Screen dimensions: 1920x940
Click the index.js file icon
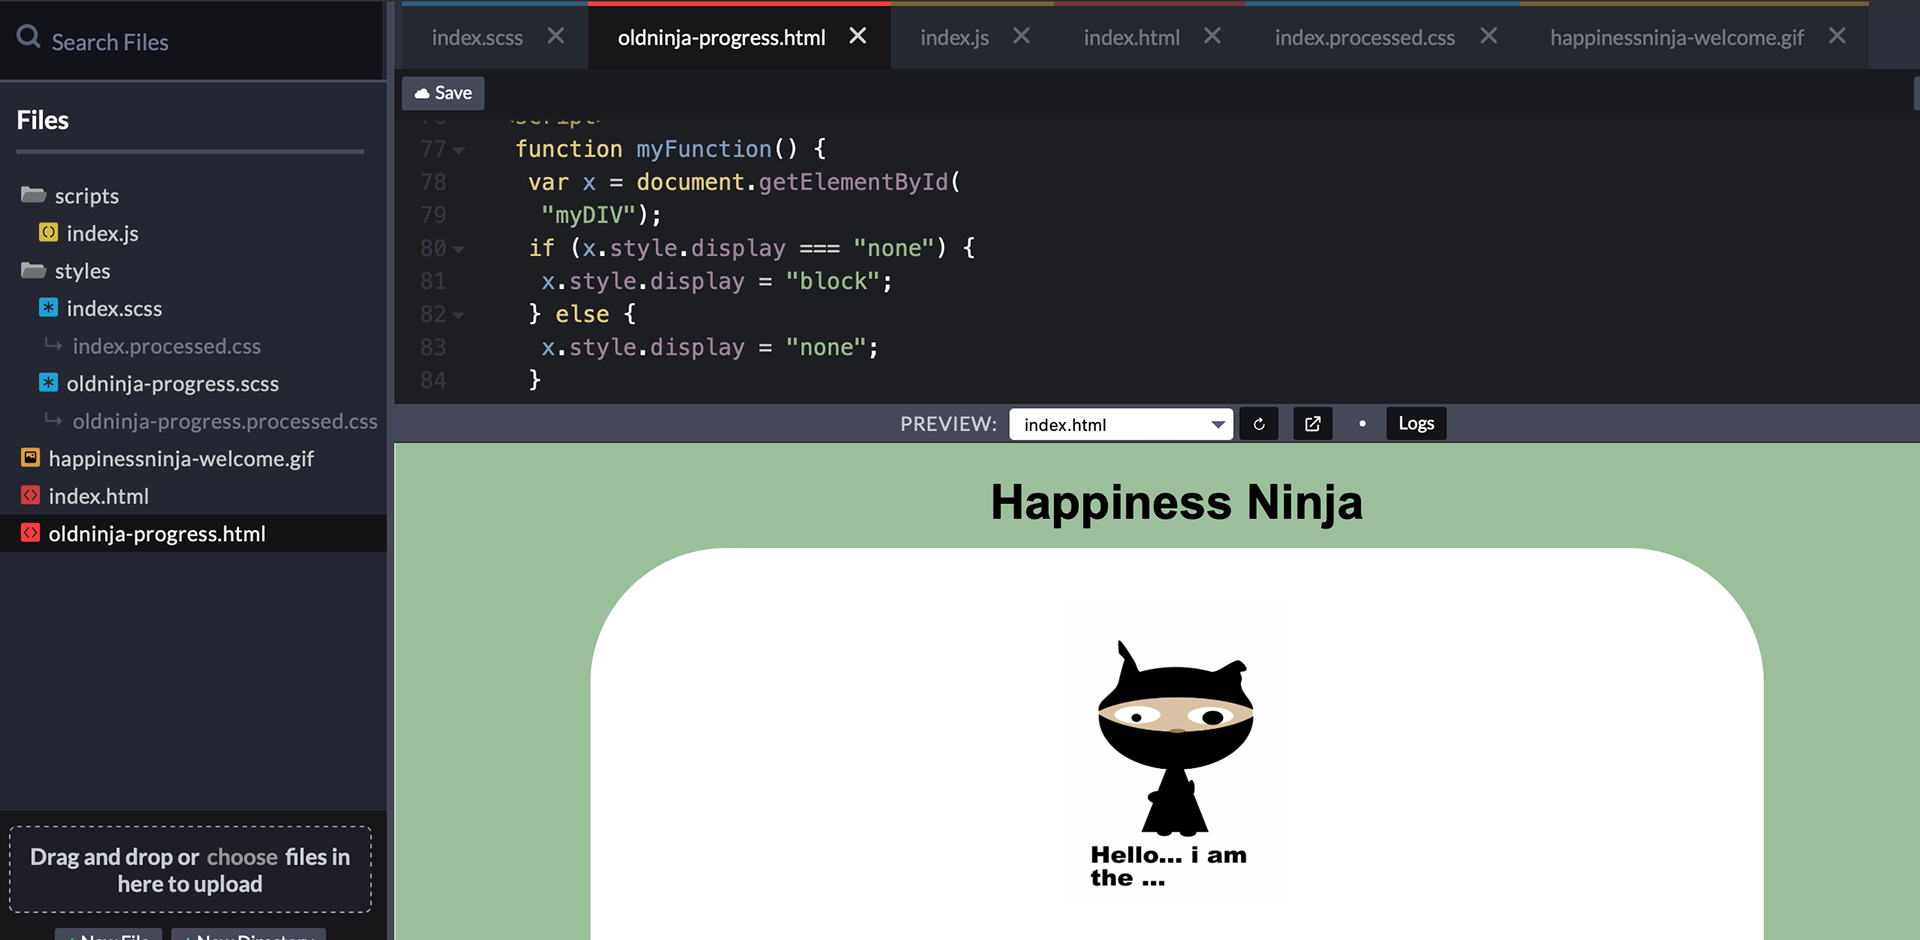click(48, 233)
